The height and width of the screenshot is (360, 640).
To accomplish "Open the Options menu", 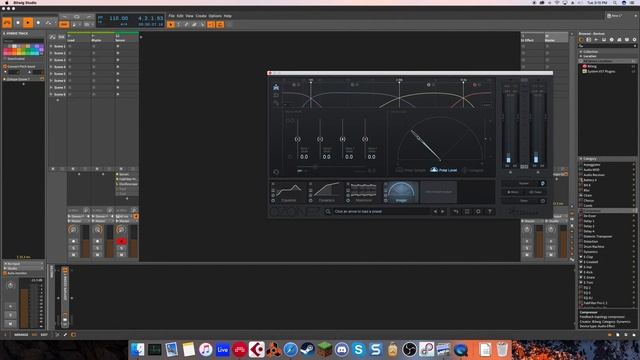I will [215, 16].
